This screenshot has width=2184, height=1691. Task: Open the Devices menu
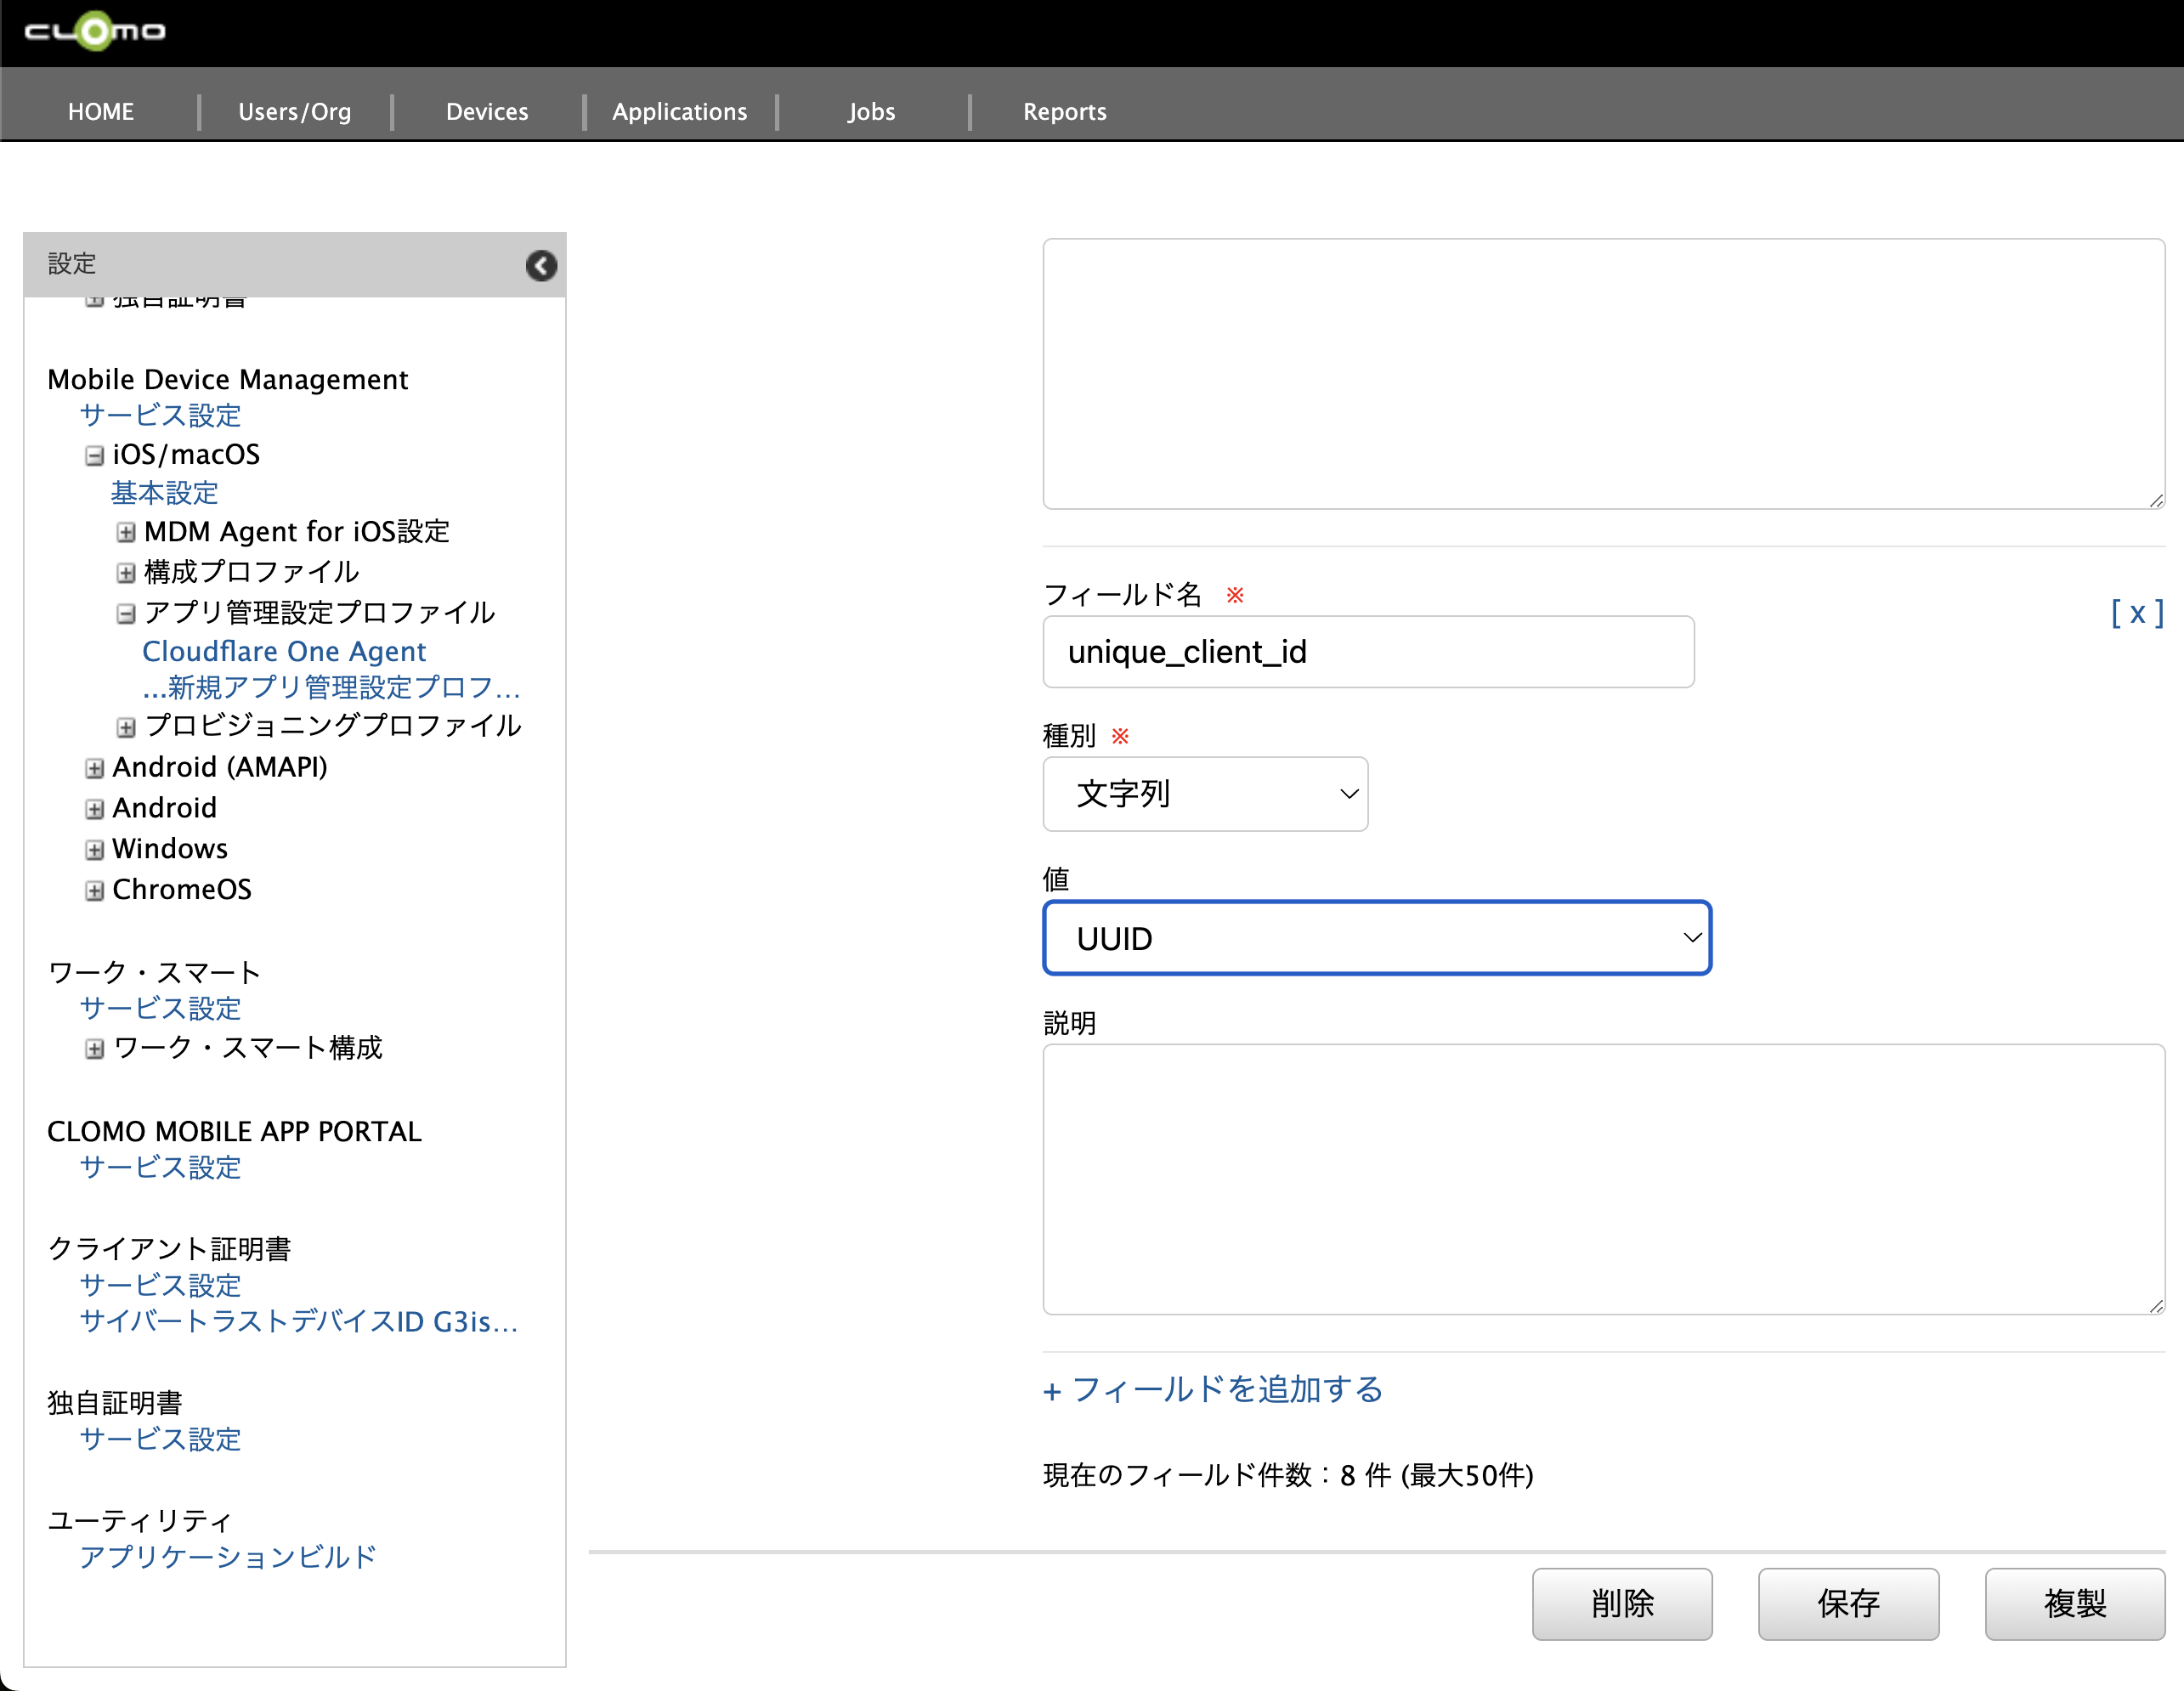(487, 111)
